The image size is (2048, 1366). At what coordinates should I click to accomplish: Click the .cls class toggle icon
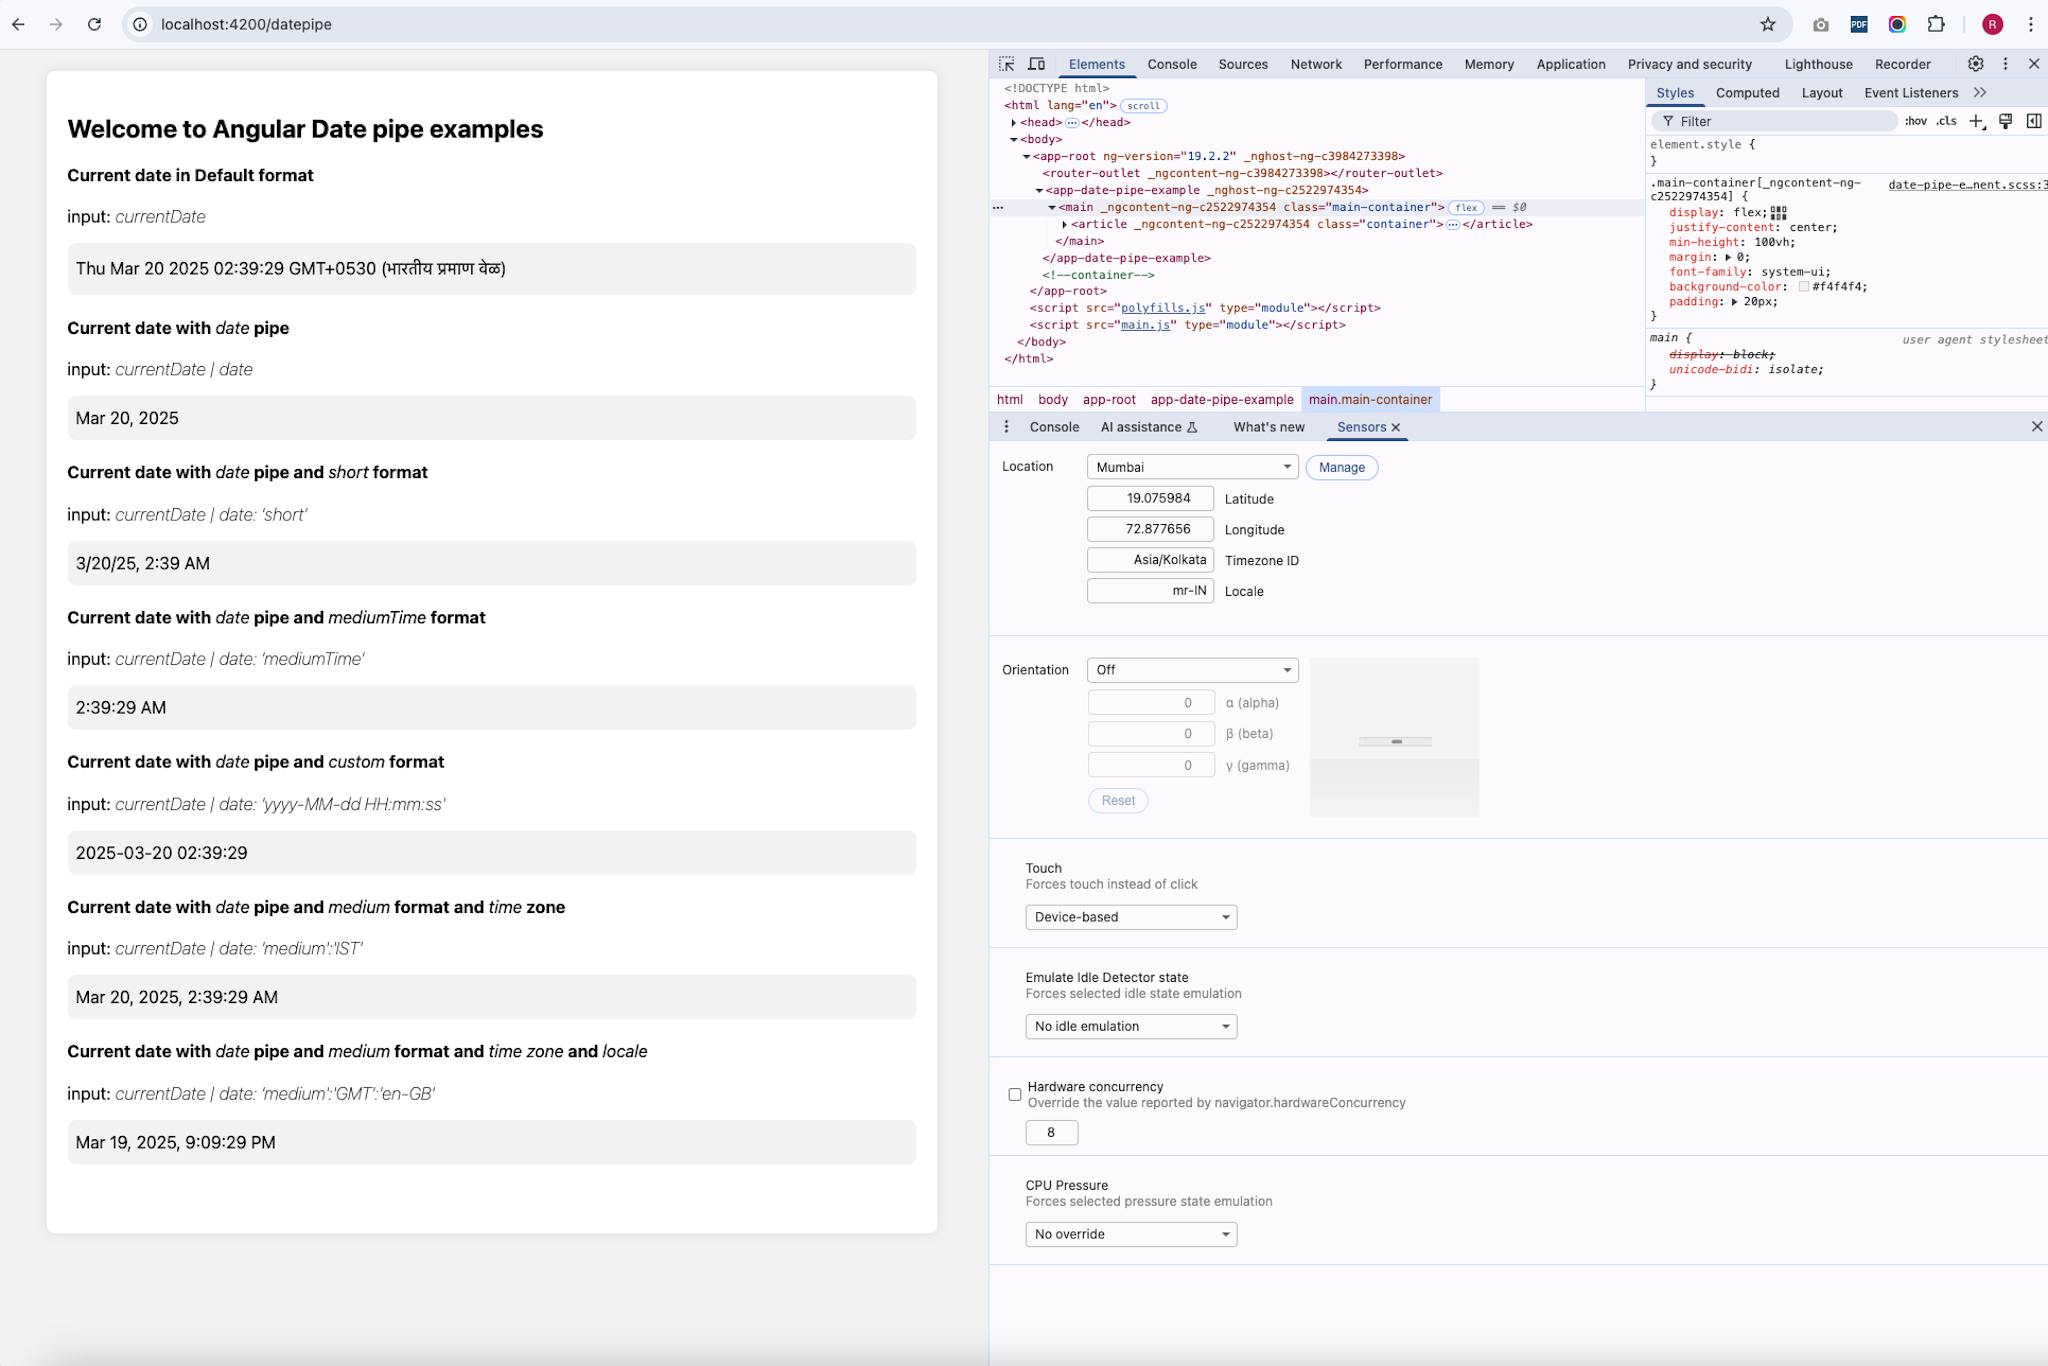point(1945,121)
